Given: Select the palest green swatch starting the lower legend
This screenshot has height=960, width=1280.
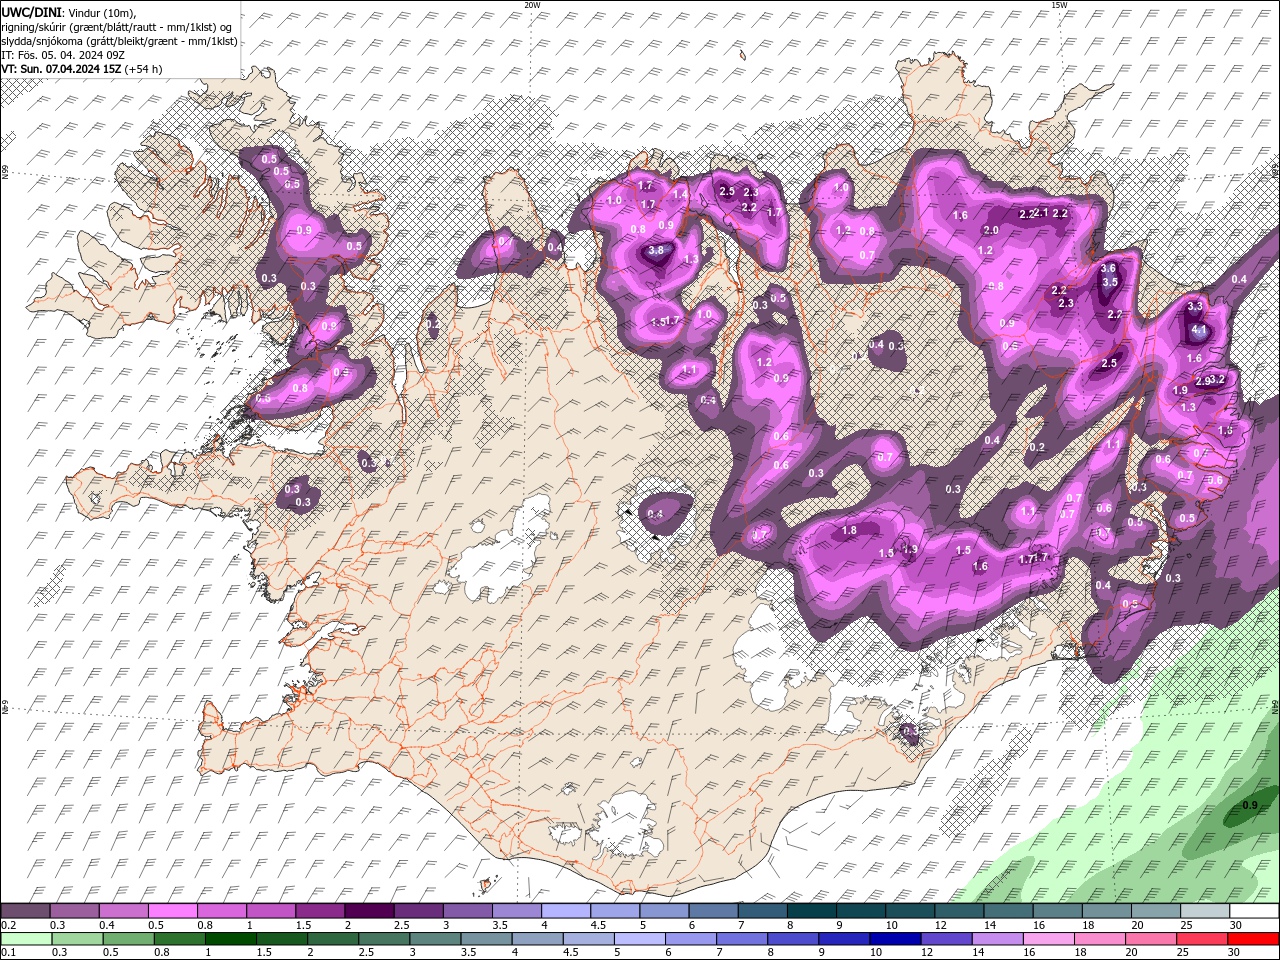Looking at the screenshot, I should tap(26, 939).
